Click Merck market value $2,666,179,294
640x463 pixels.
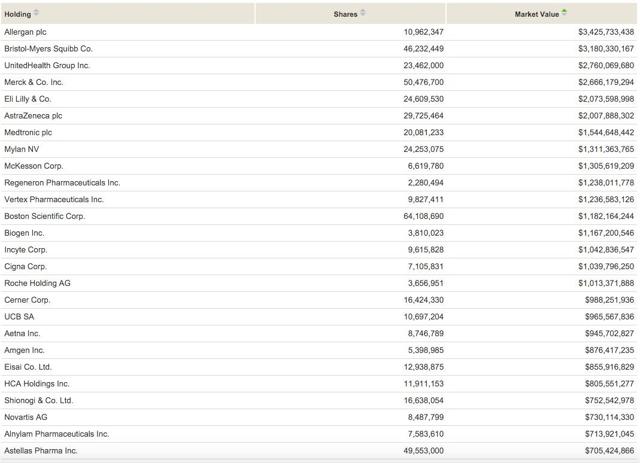click(x=606, y=82)
